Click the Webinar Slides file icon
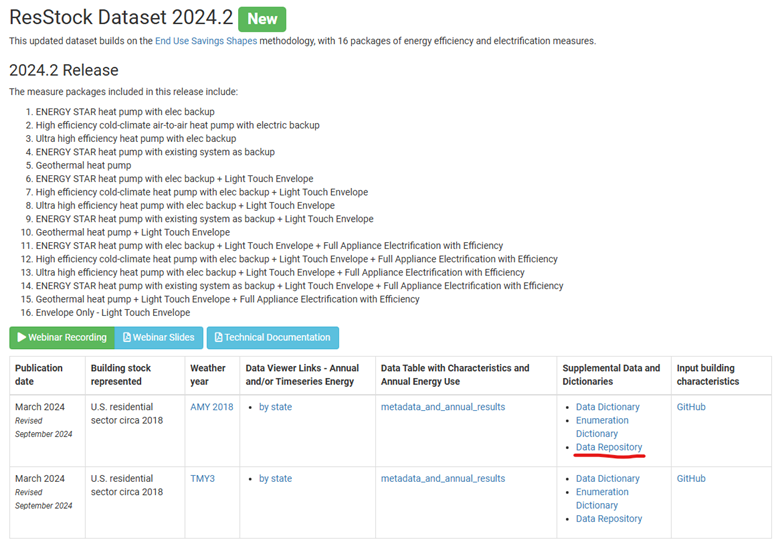This screenshot has height=540, width=780. pos(125,338)
